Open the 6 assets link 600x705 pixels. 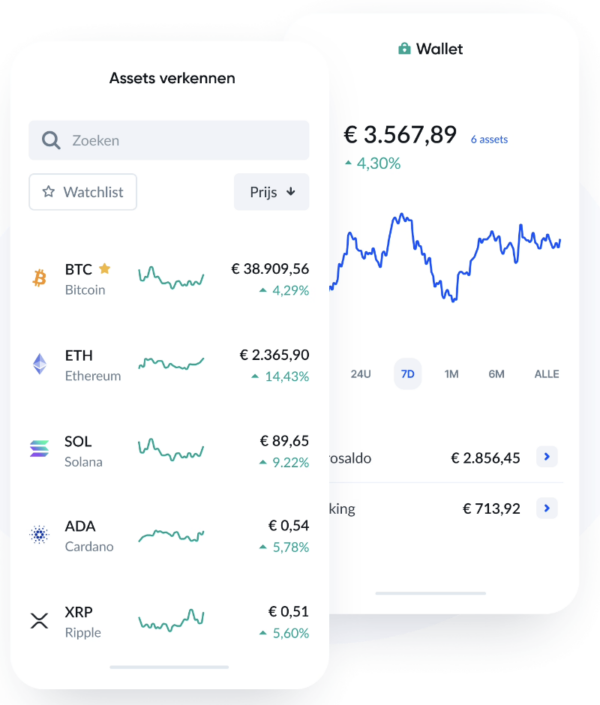(489, 140)
